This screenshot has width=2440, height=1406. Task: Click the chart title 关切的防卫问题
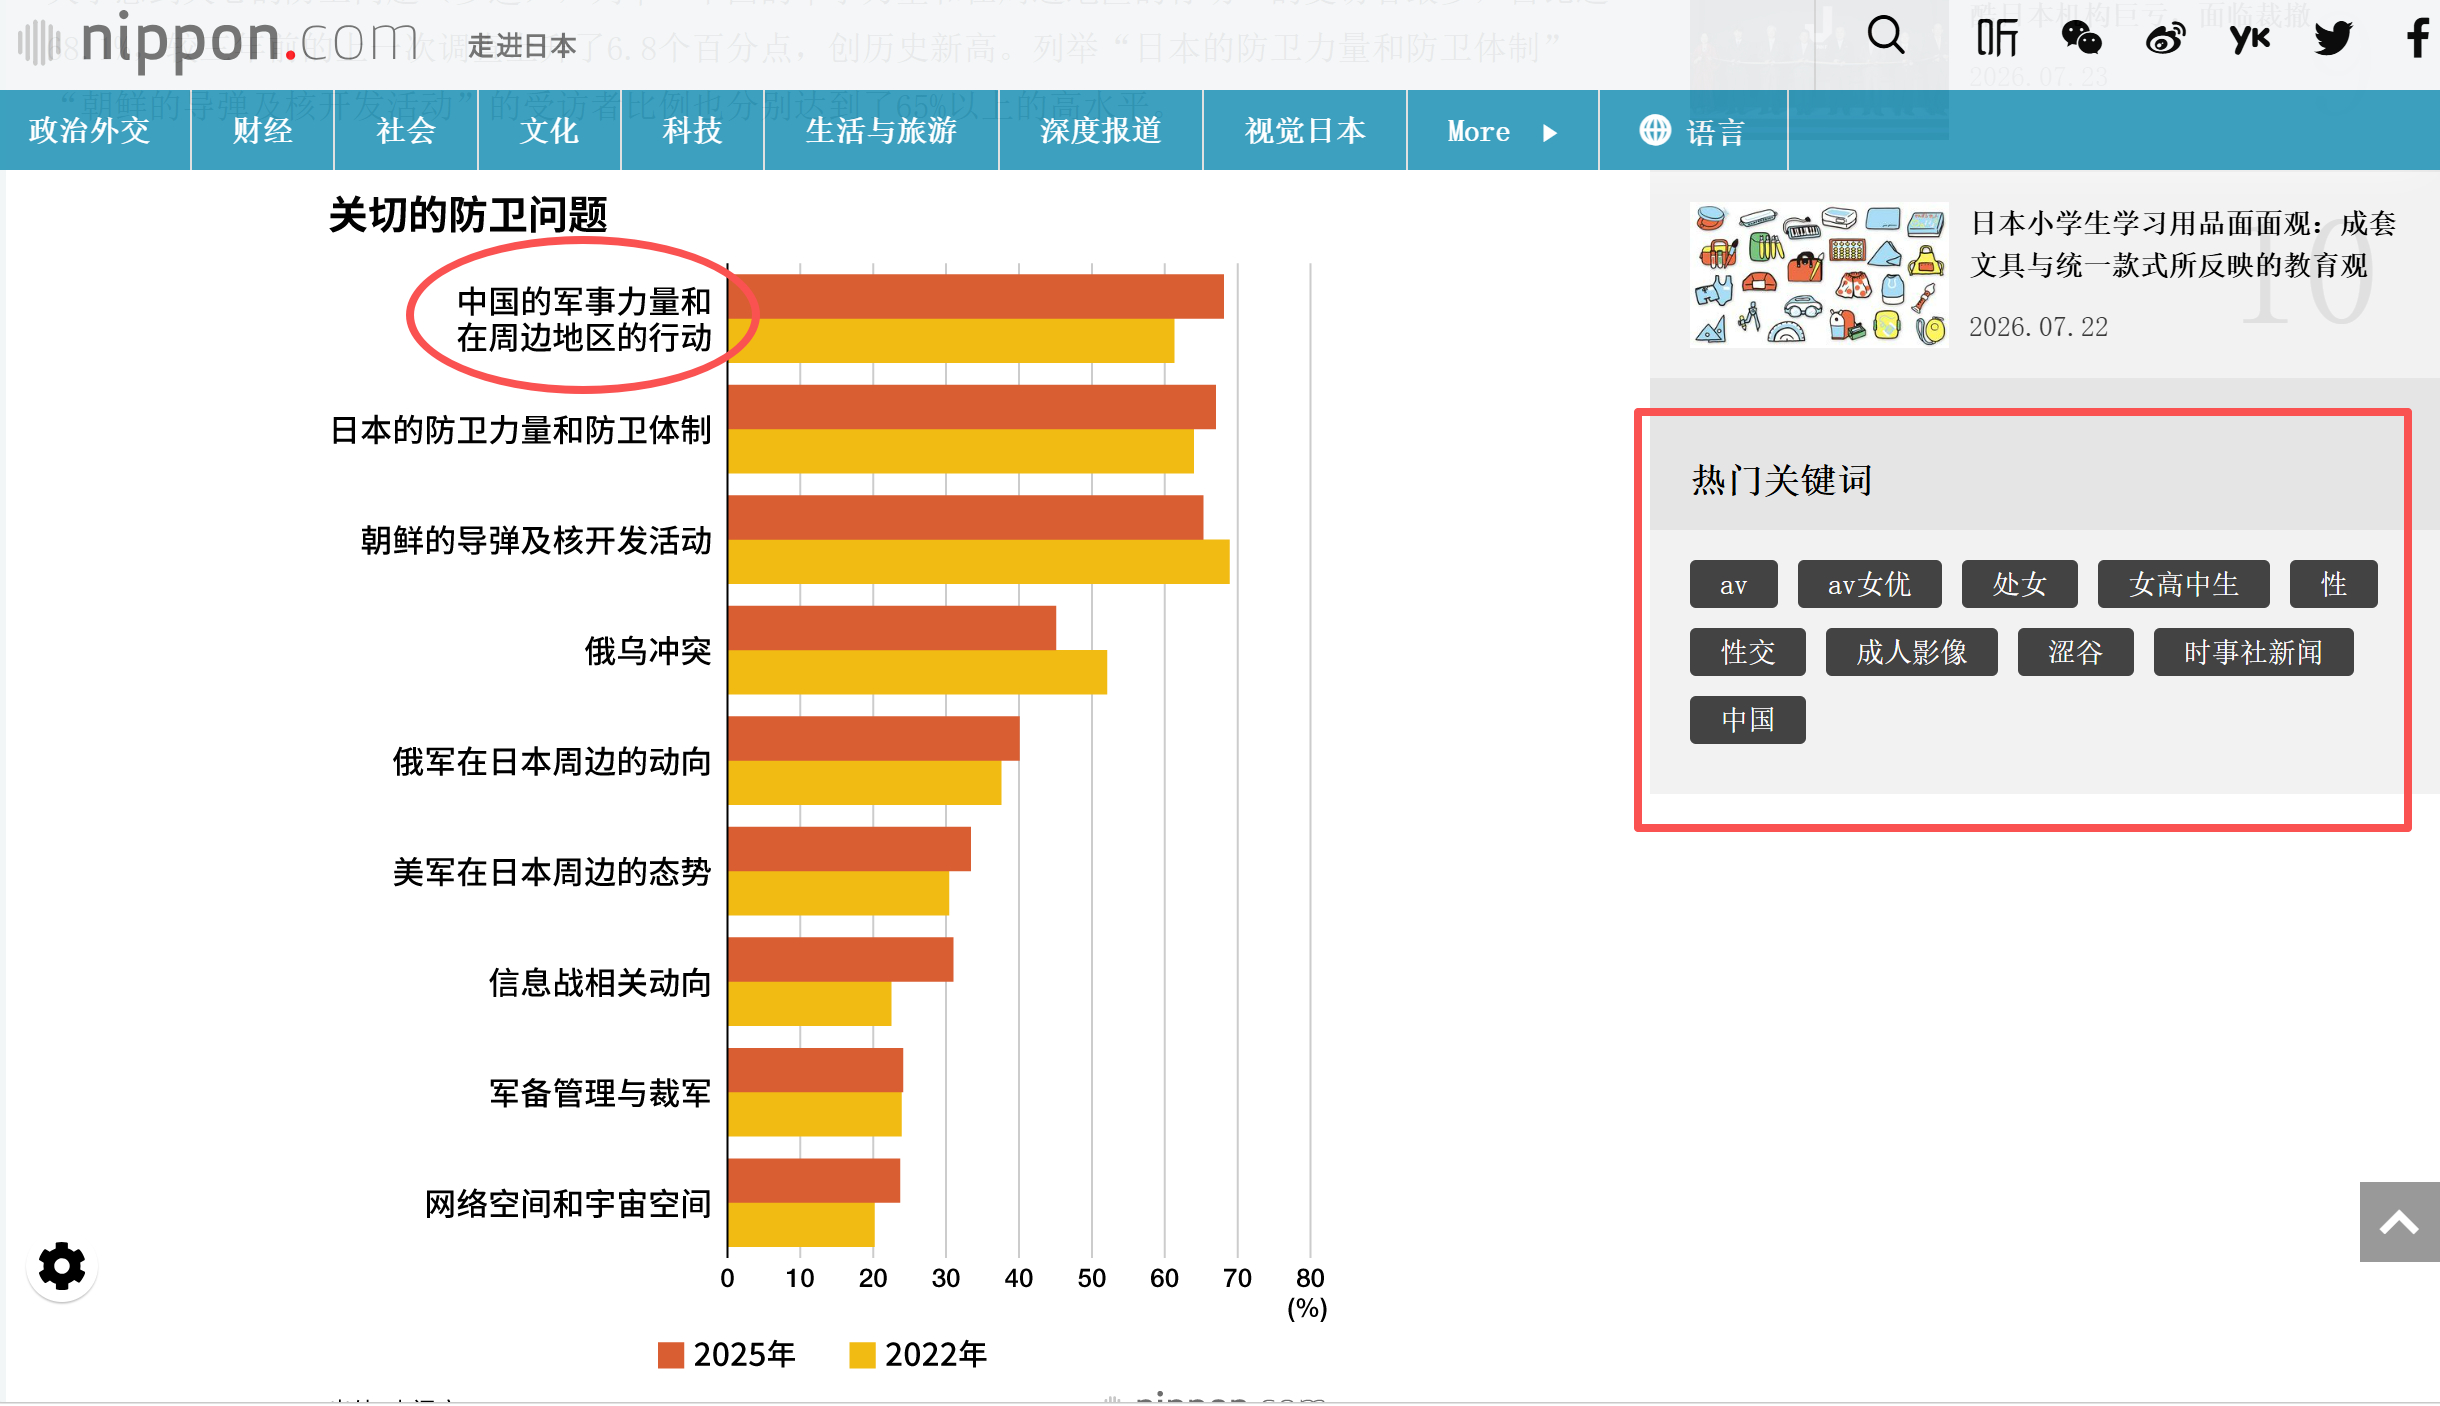468,214
